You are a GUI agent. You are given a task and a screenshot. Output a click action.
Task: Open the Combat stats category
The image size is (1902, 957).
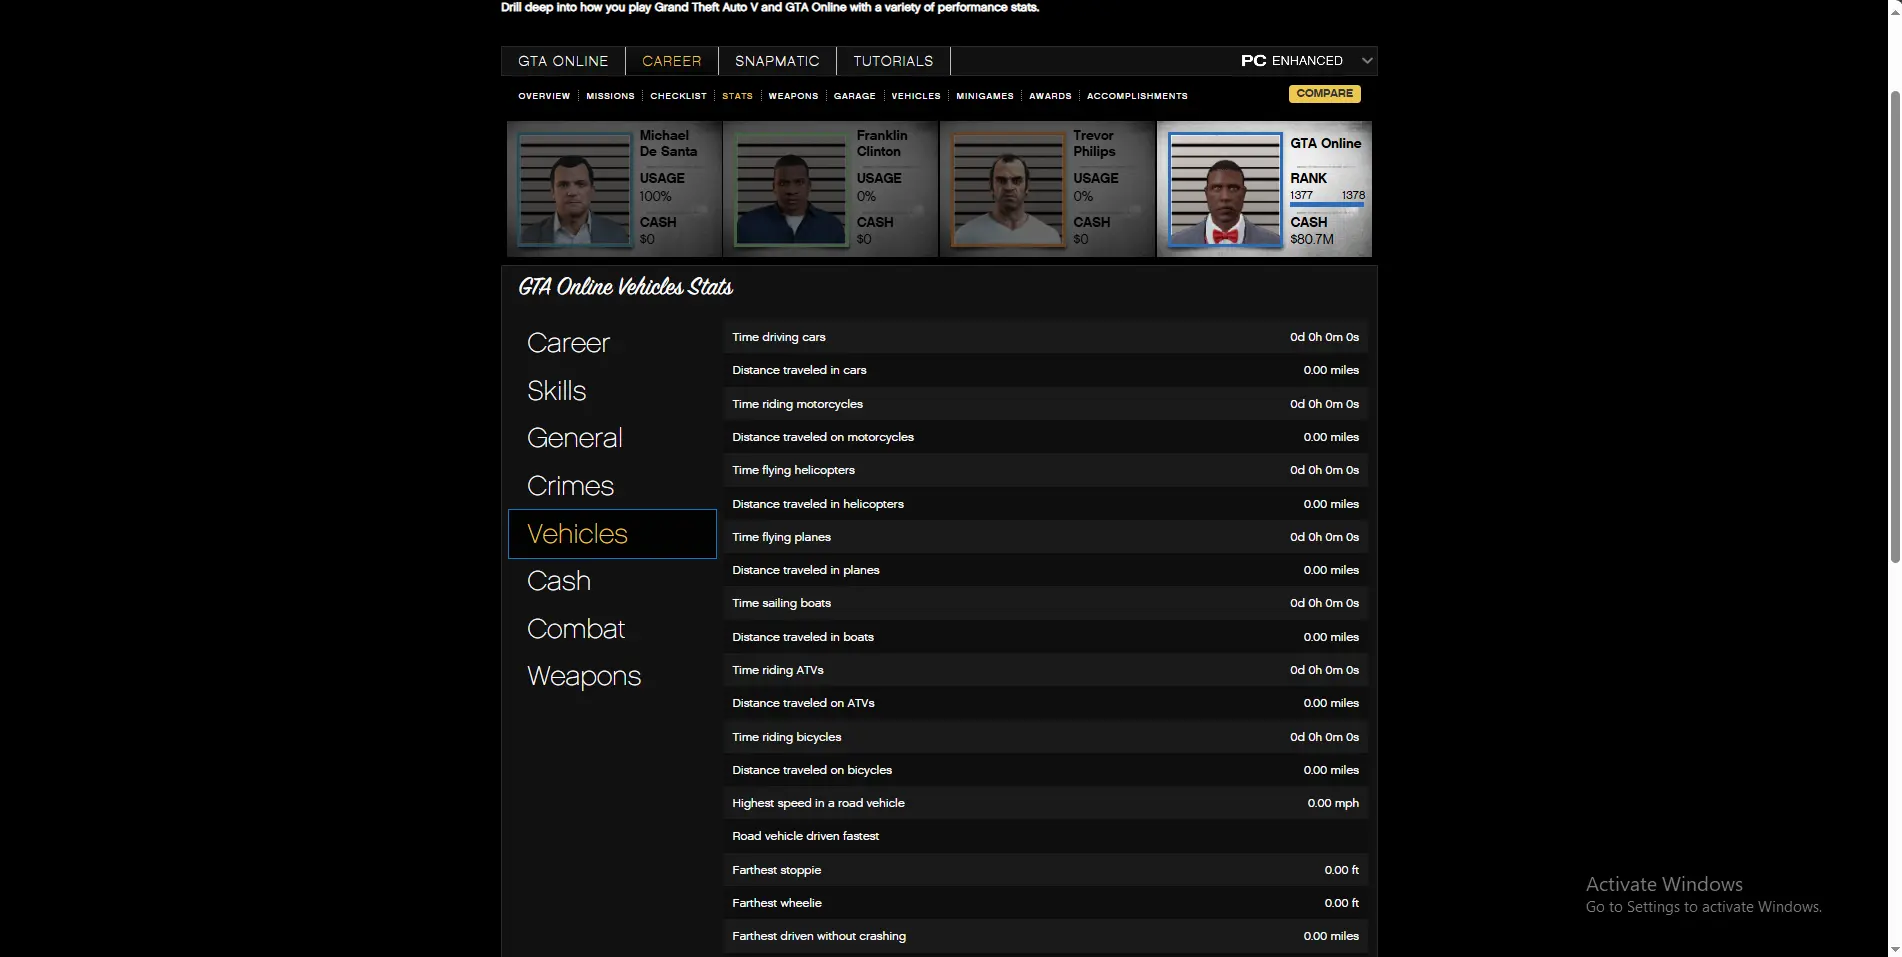click(576, 629)
